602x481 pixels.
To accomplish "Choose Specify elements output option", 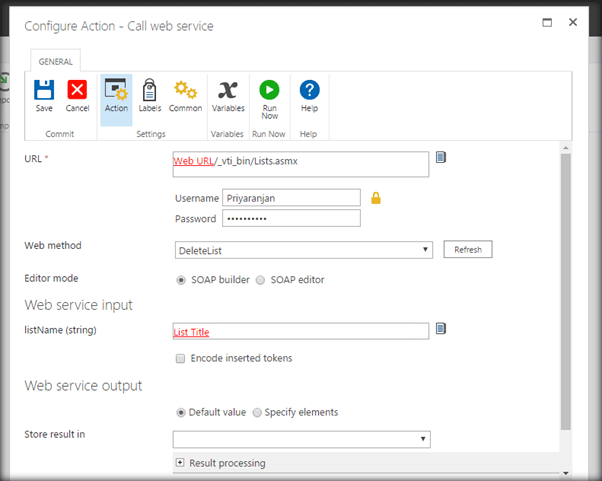I will [x=257, y=413].
